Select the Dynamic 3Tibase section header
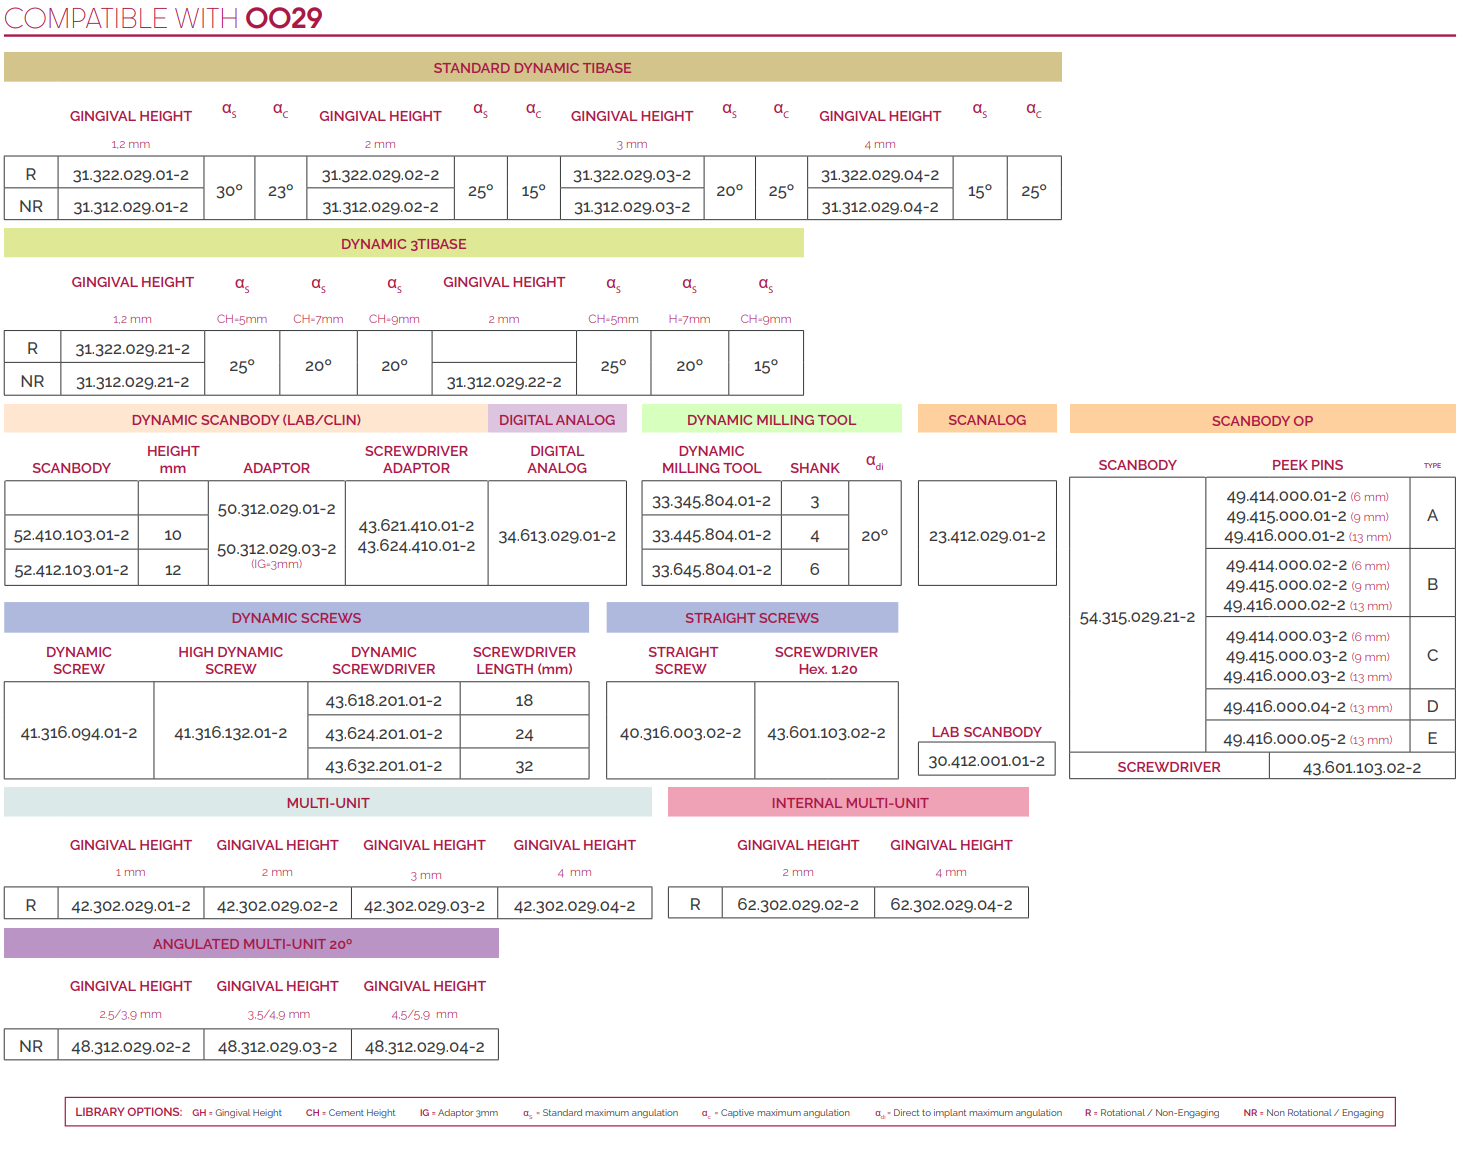Image resolution: width=1468 pixels, height=1152 pixels. (403, 244)
